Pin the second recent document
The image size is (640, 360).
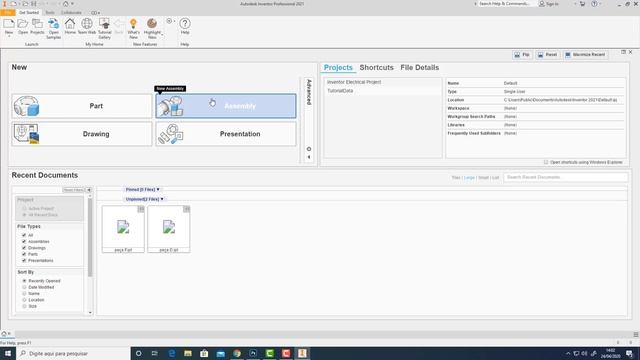pos(187,209)
